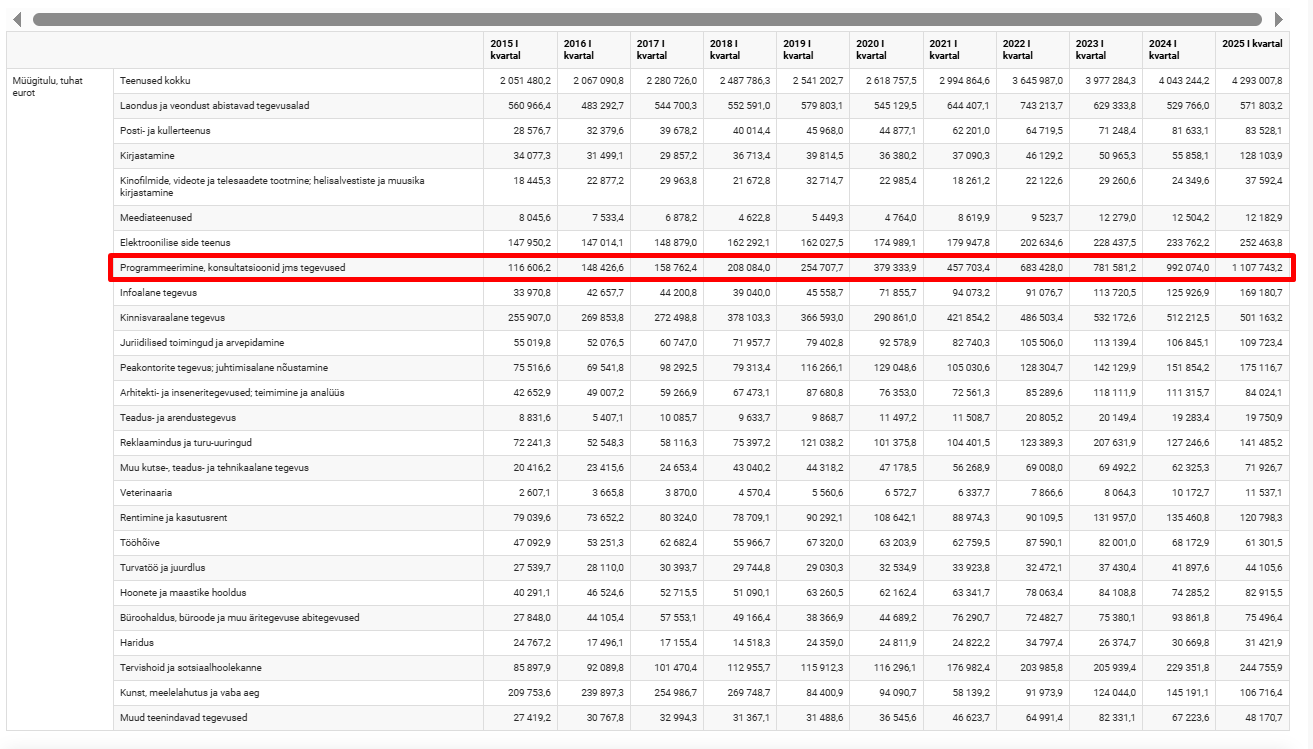The height and width of the screenshot is (749, 1313).
Task: Select the '2018 I kvartal' column header
Action: tap(740, 50)
